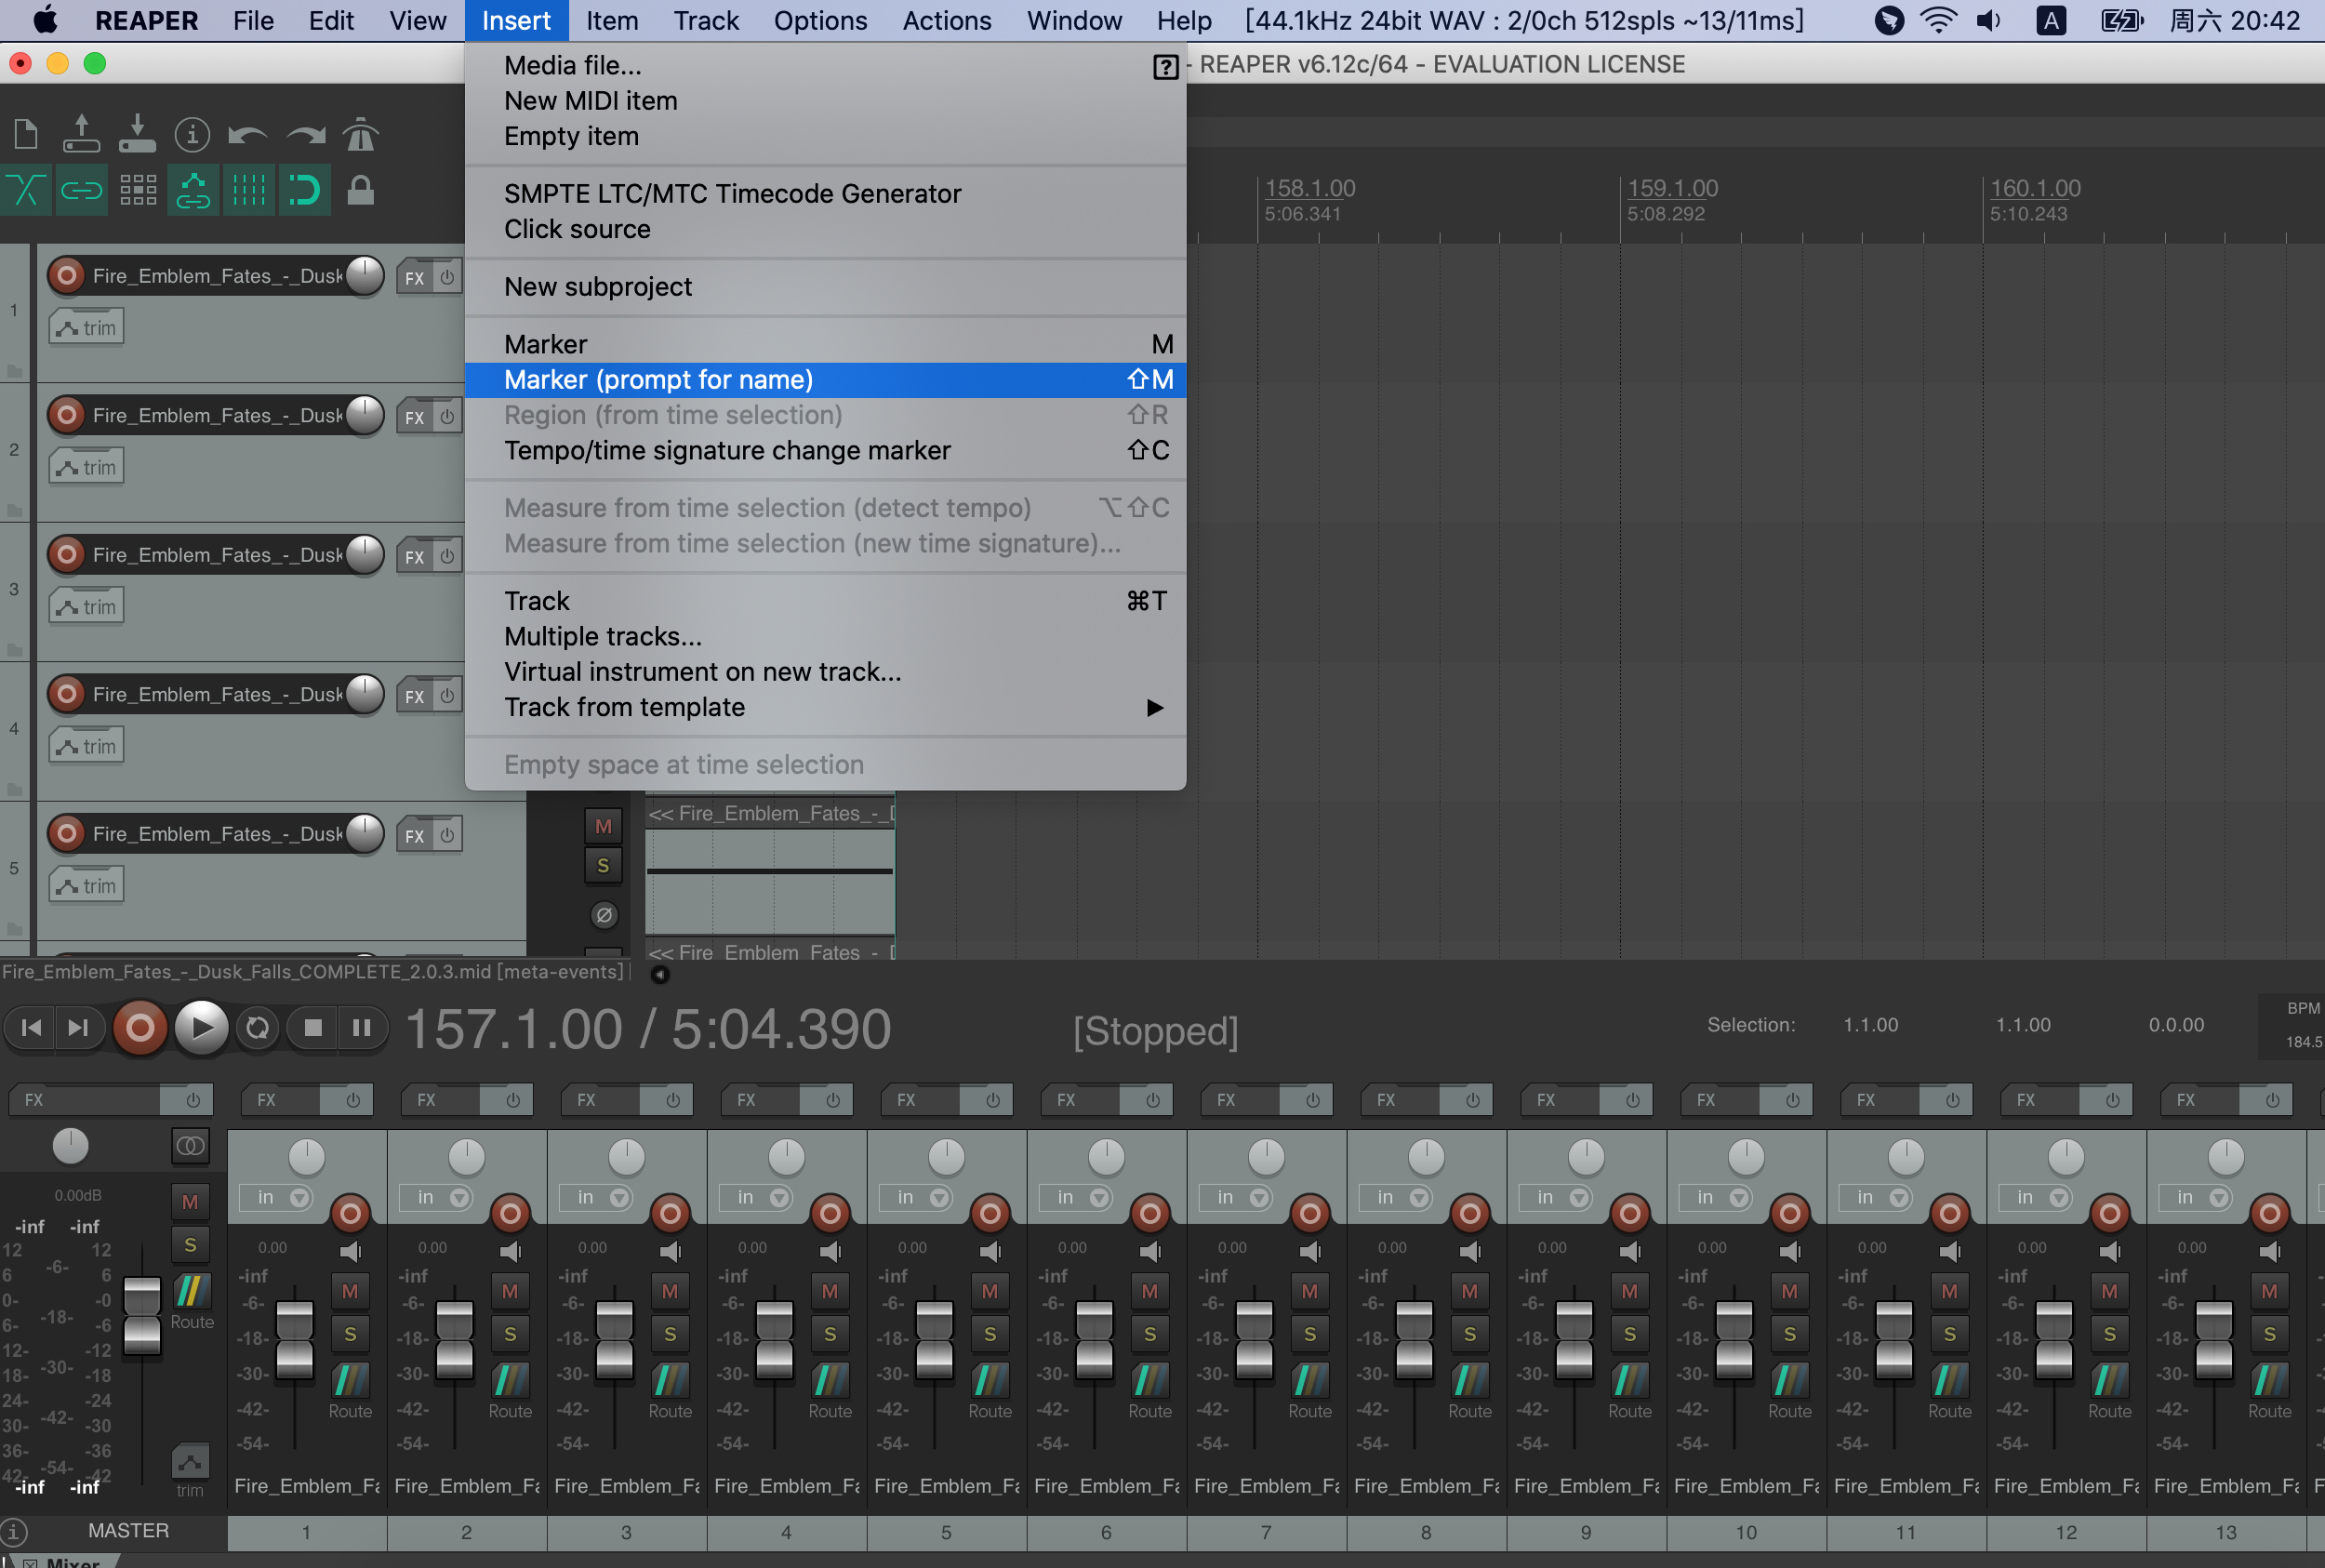The image size is (2325, 1568).
Task: Open FX for track 2
Action: tap(415, 417)
